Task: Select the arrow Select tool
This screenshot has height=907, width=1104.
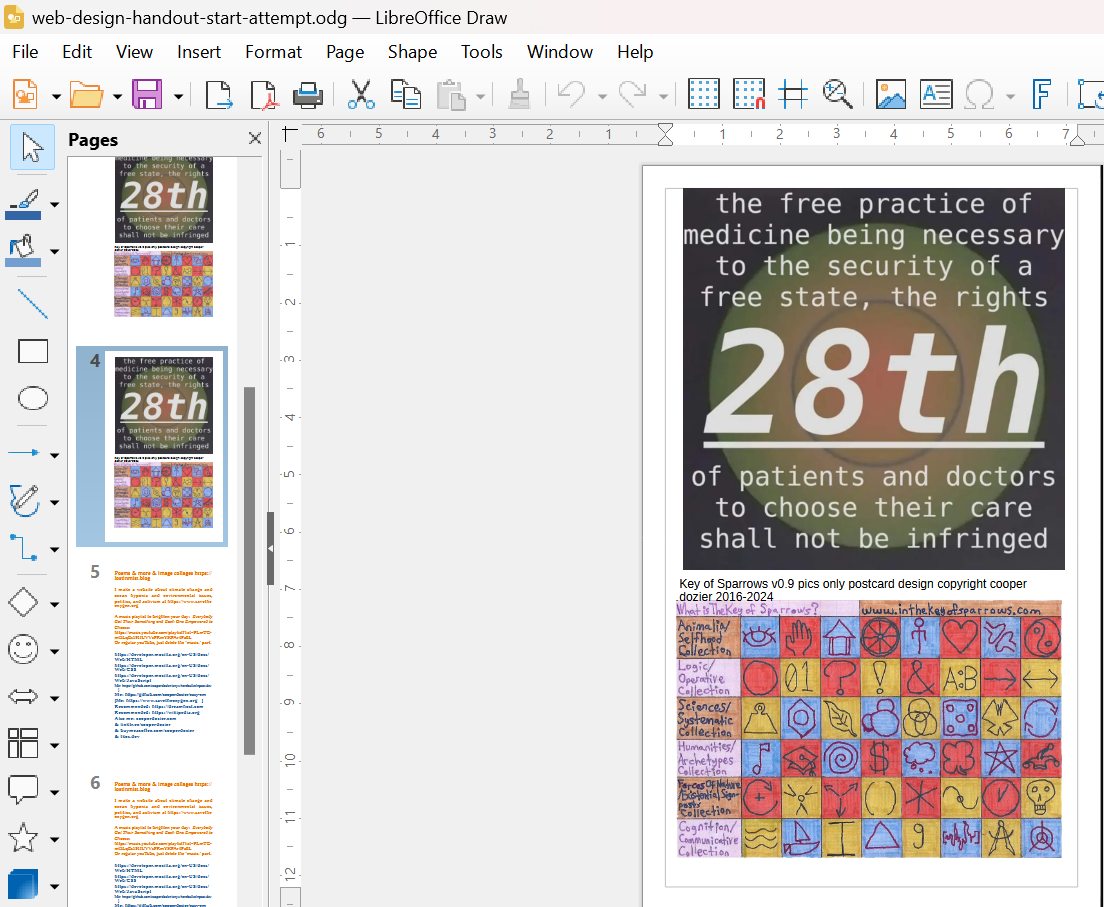Action: tap(32, 147)
